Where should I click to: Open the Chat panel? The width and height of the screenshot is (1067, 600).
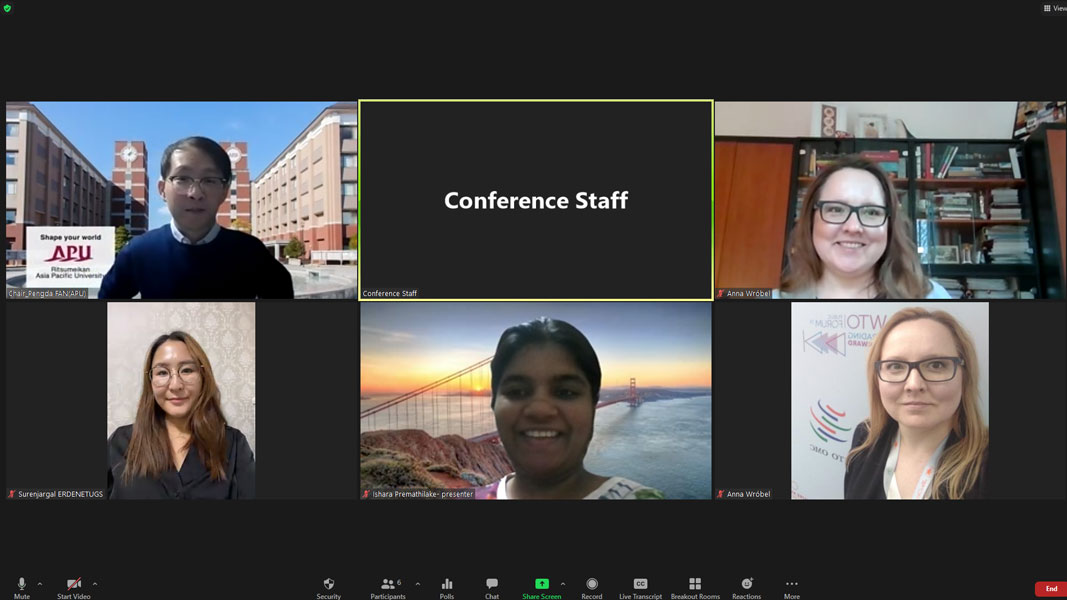click(492, 585)
